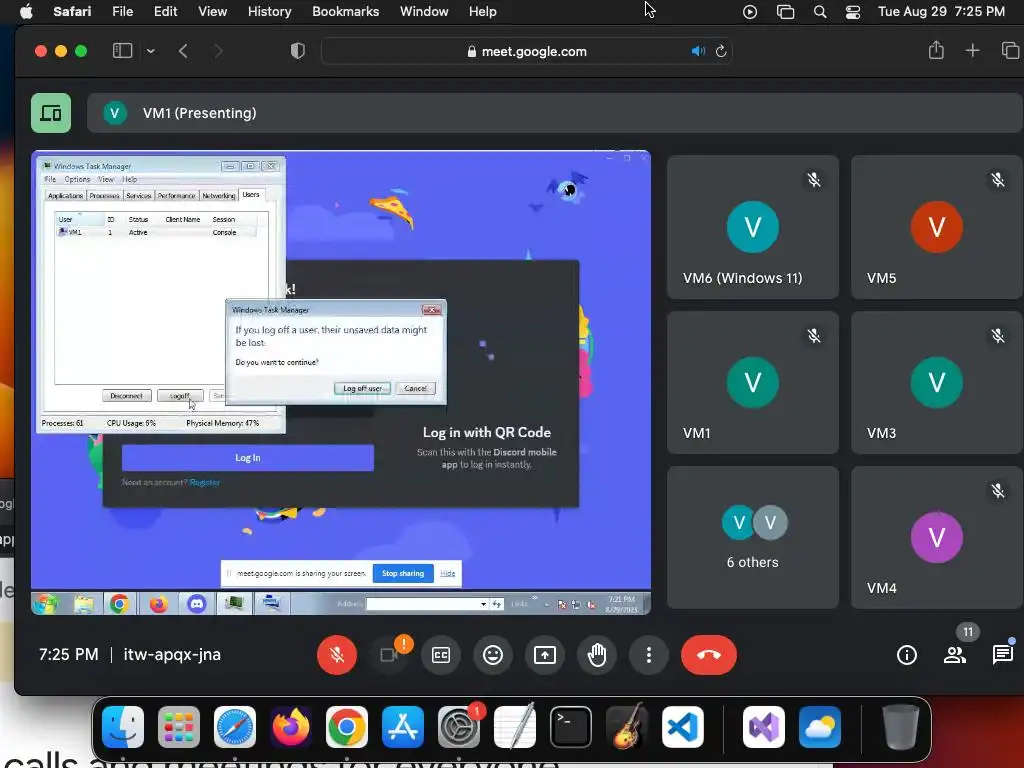Click Present now screen share button
This screenshot has height=768, width=1024.
pos(545,654)
